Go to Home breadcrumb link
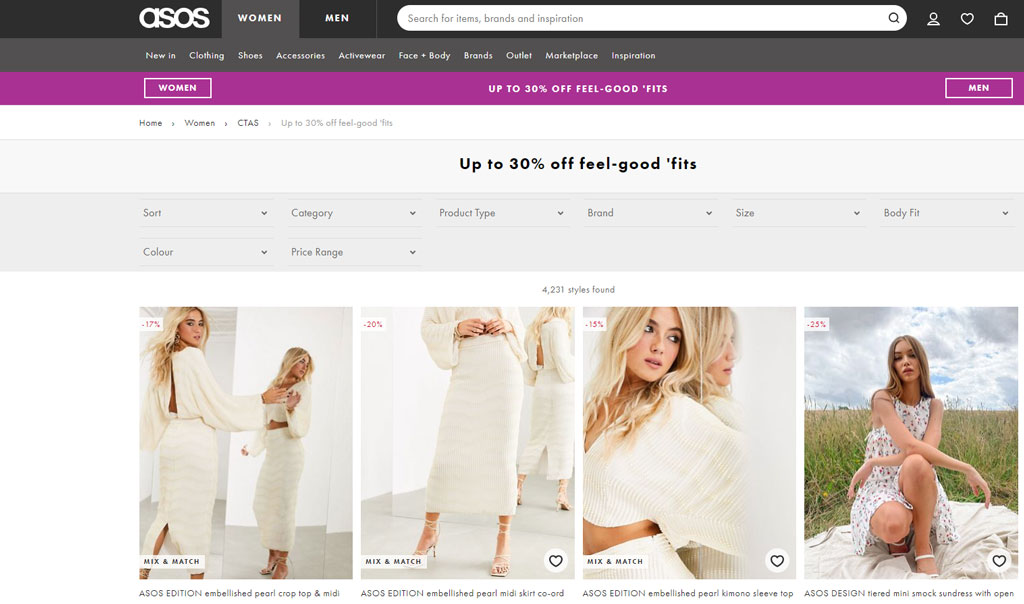 (151, 123)
